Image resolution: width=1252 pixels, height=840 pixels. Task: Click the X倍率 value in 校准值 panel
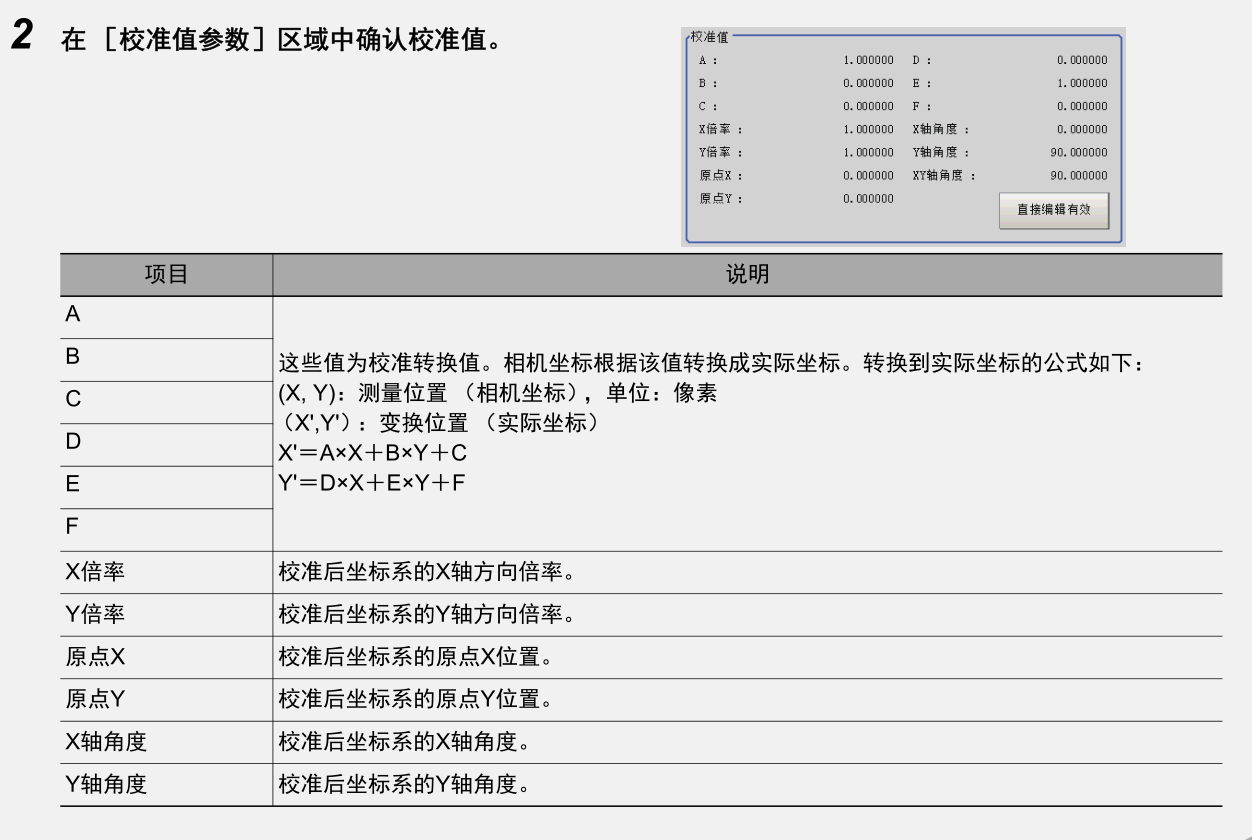(869, 129)
